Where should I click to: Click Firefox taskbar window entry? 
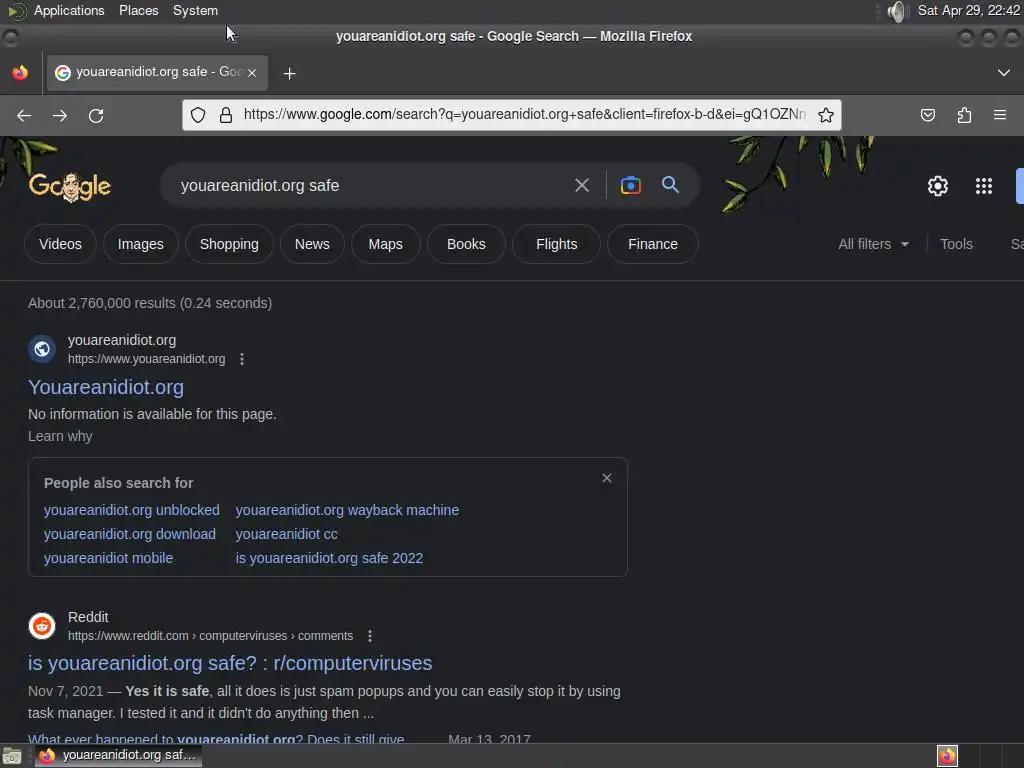[118, 756]
